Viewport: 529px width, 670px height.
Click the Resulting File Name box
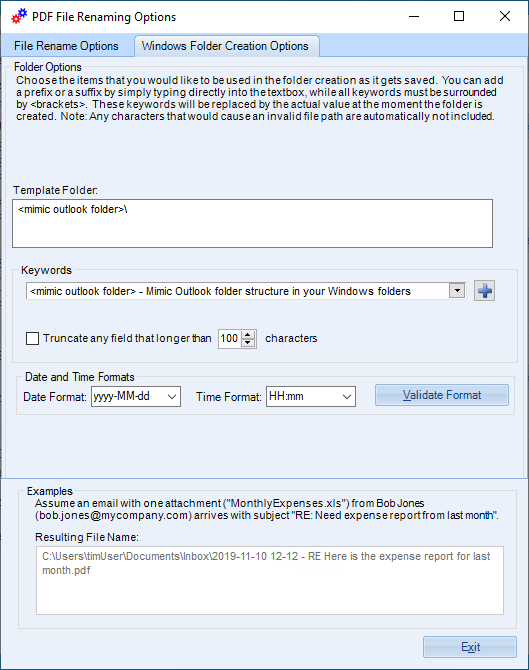pos(270,580)
